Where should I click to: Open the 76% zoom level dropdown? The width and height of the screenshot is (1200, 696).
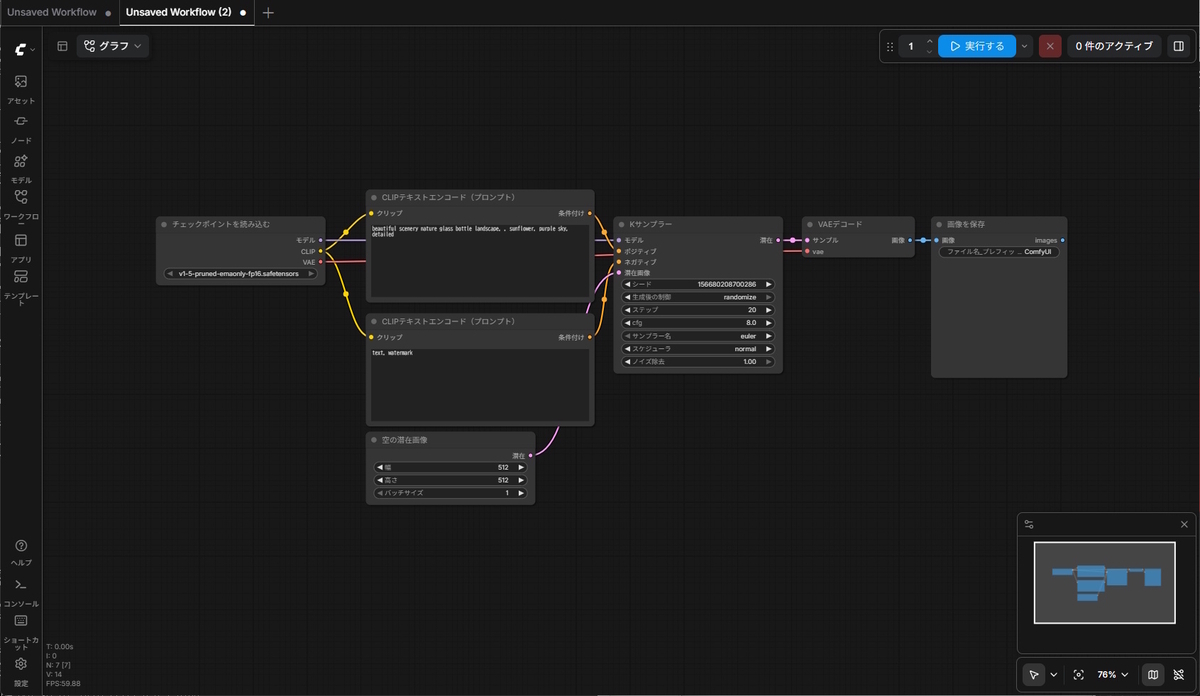(1113, 675)
